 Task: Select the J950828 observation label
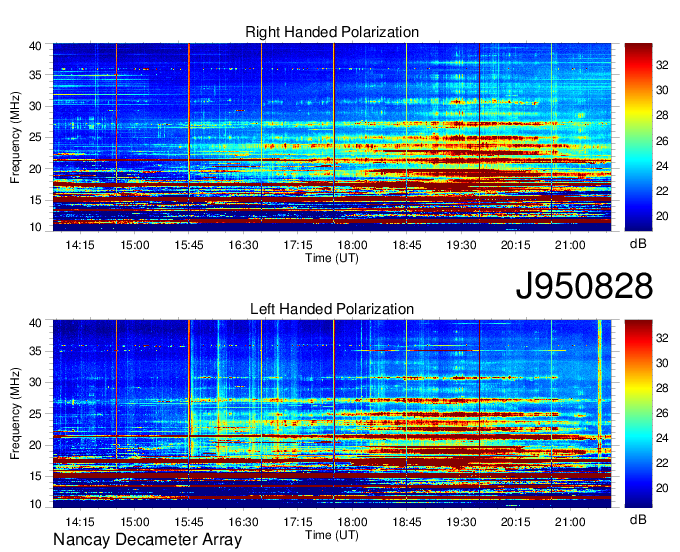(x=584, y=286)
